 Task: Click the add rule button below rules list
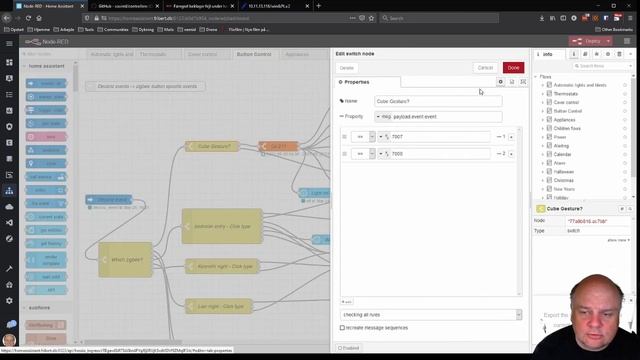(347, 302)
